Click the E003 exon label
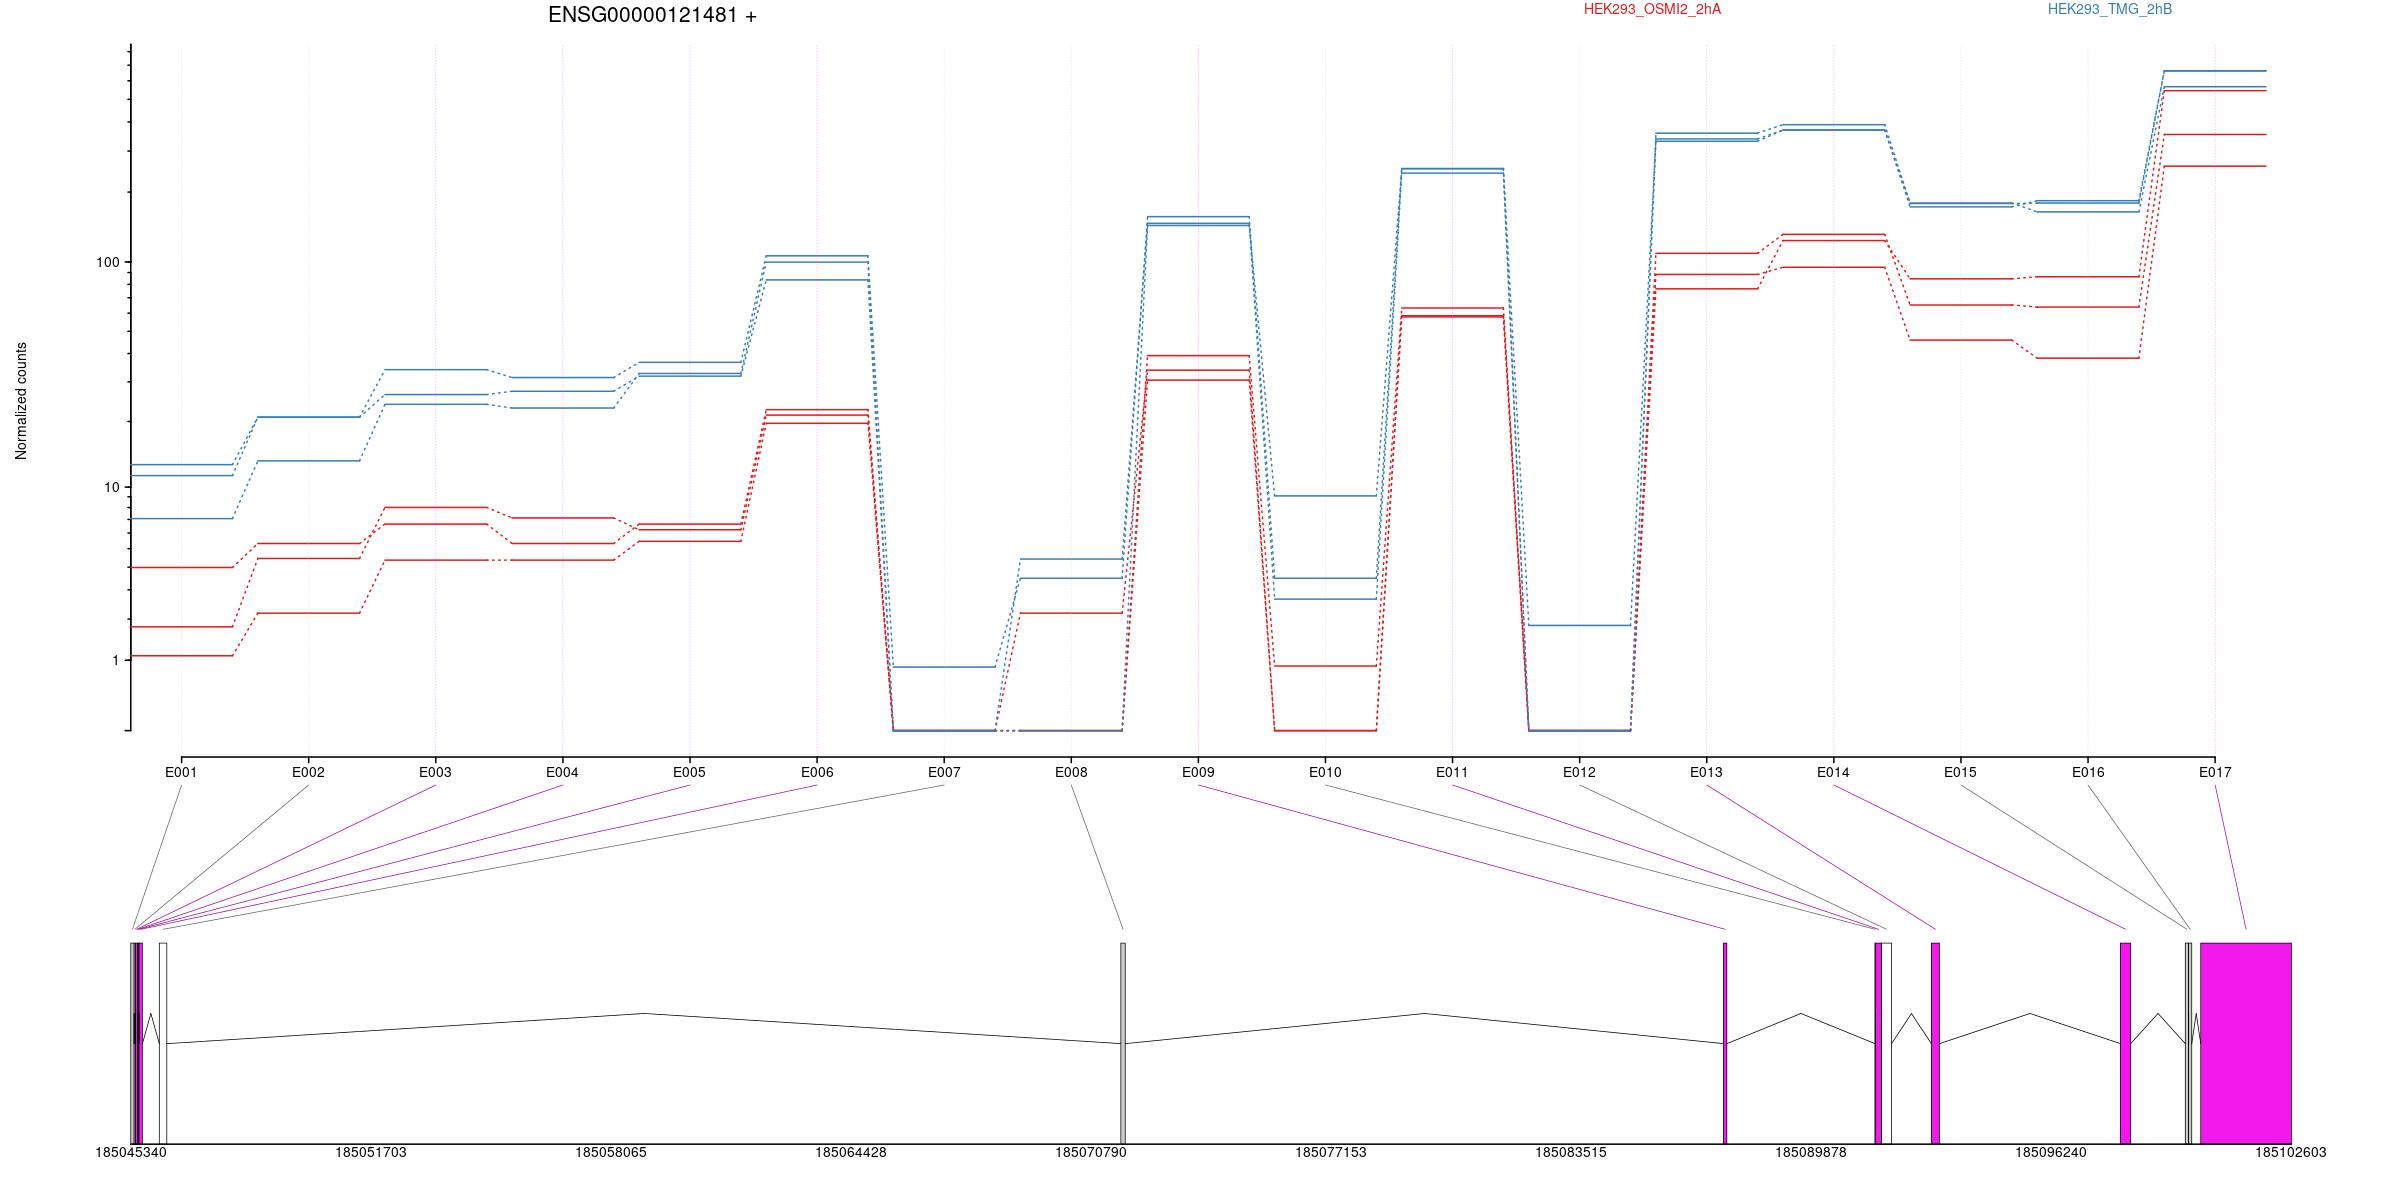Screen dimensions: 2400x1200 click(x=435, y=772)
